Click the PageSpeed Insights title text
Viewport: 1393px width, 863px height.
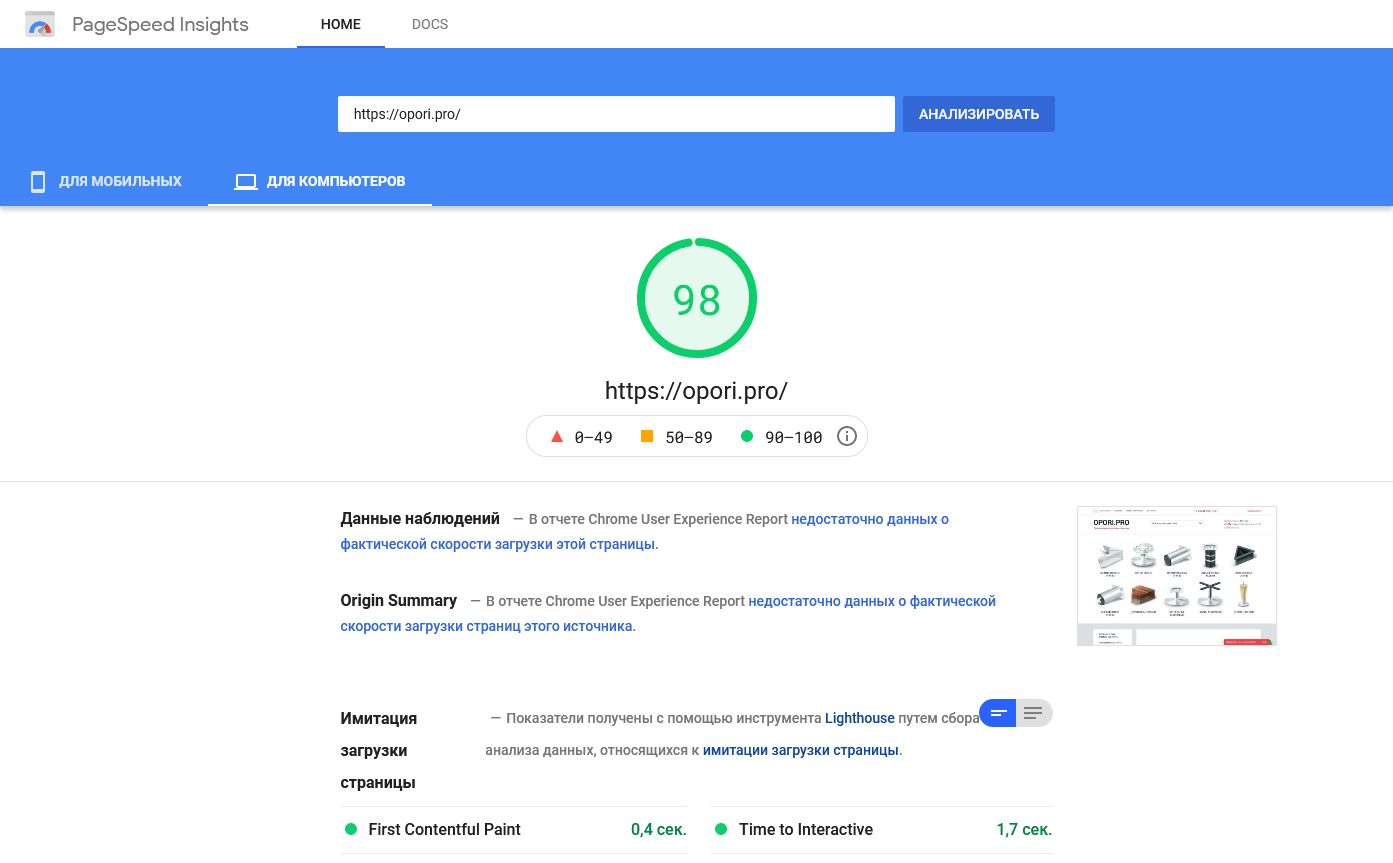click(160, 25)
